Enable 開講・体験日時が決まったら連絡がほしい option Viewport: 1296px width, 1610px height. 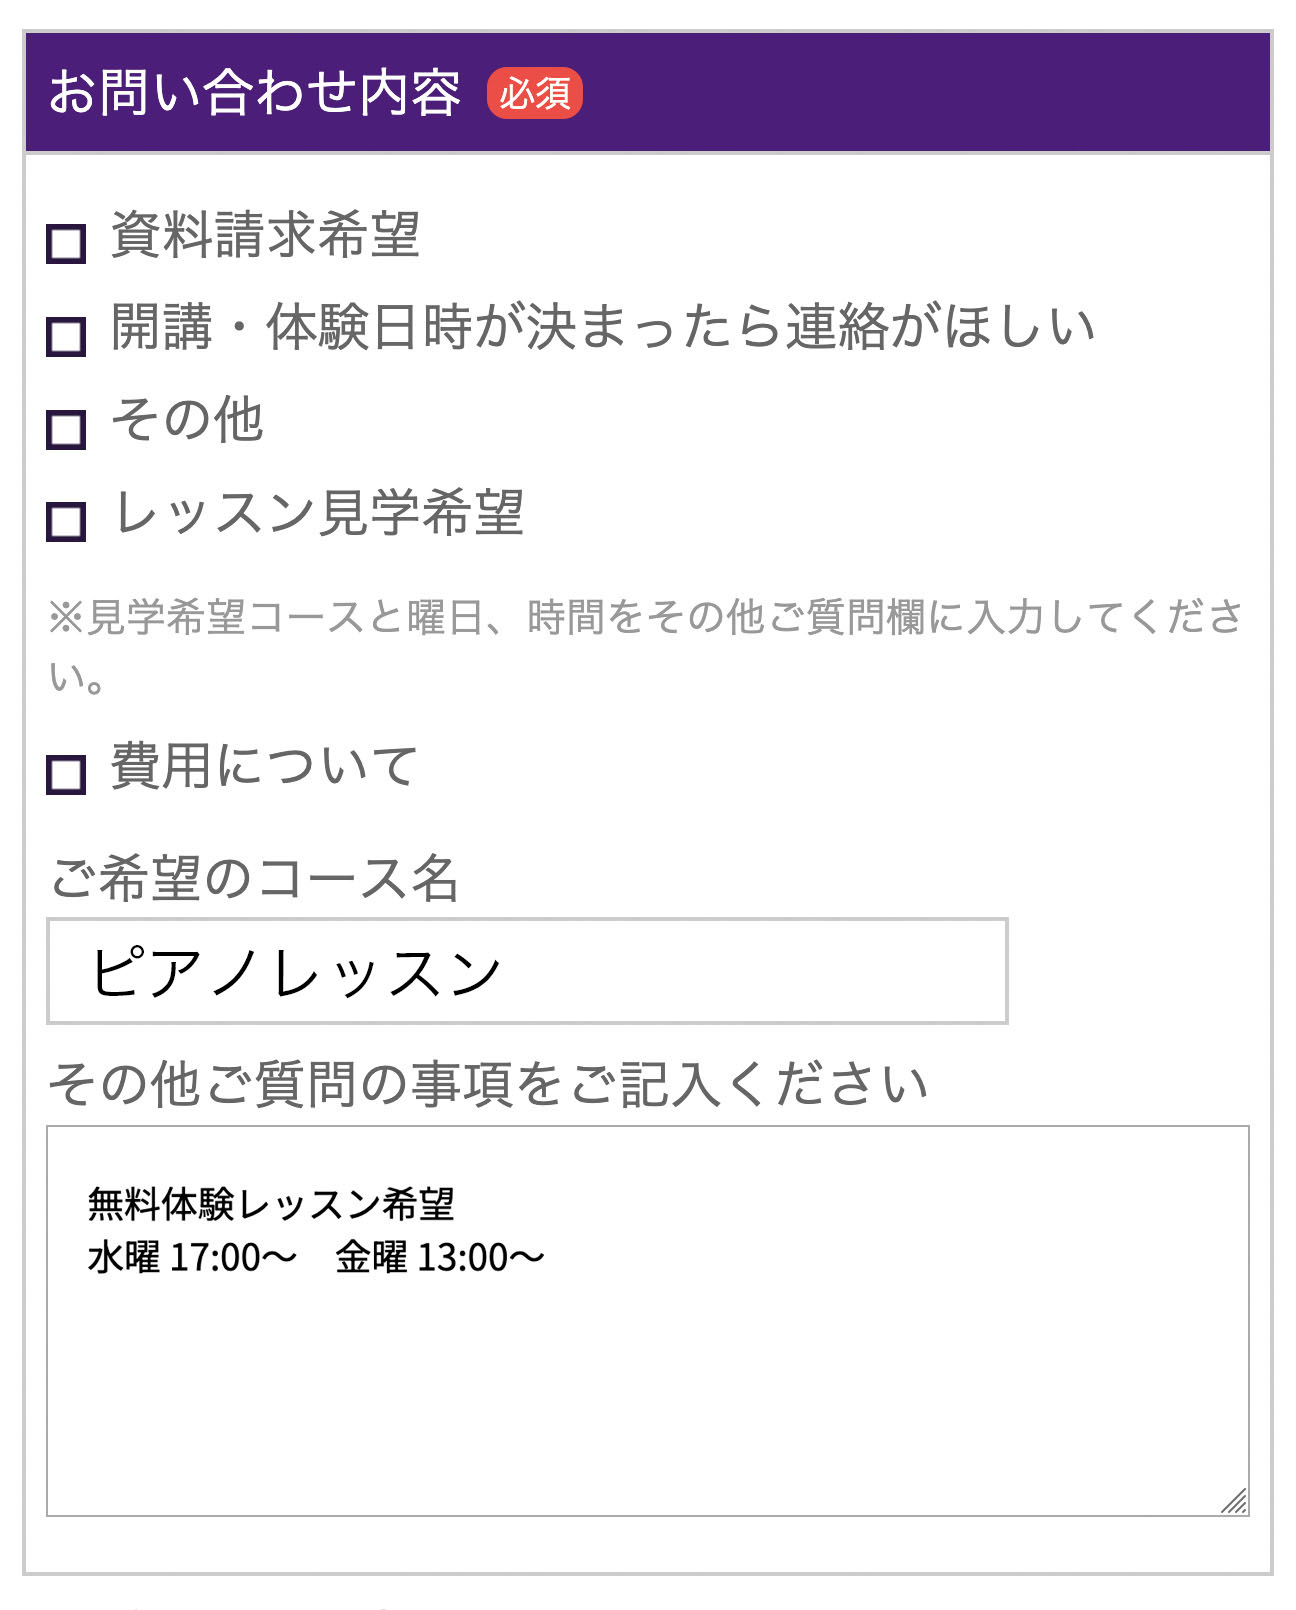coord(66,334)
